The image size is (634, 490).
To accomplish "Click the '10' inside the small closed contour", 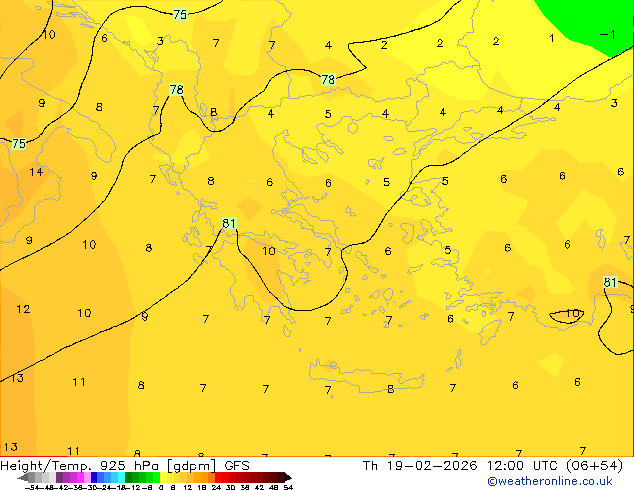I will pyautogui.click(x=573, y=313).
